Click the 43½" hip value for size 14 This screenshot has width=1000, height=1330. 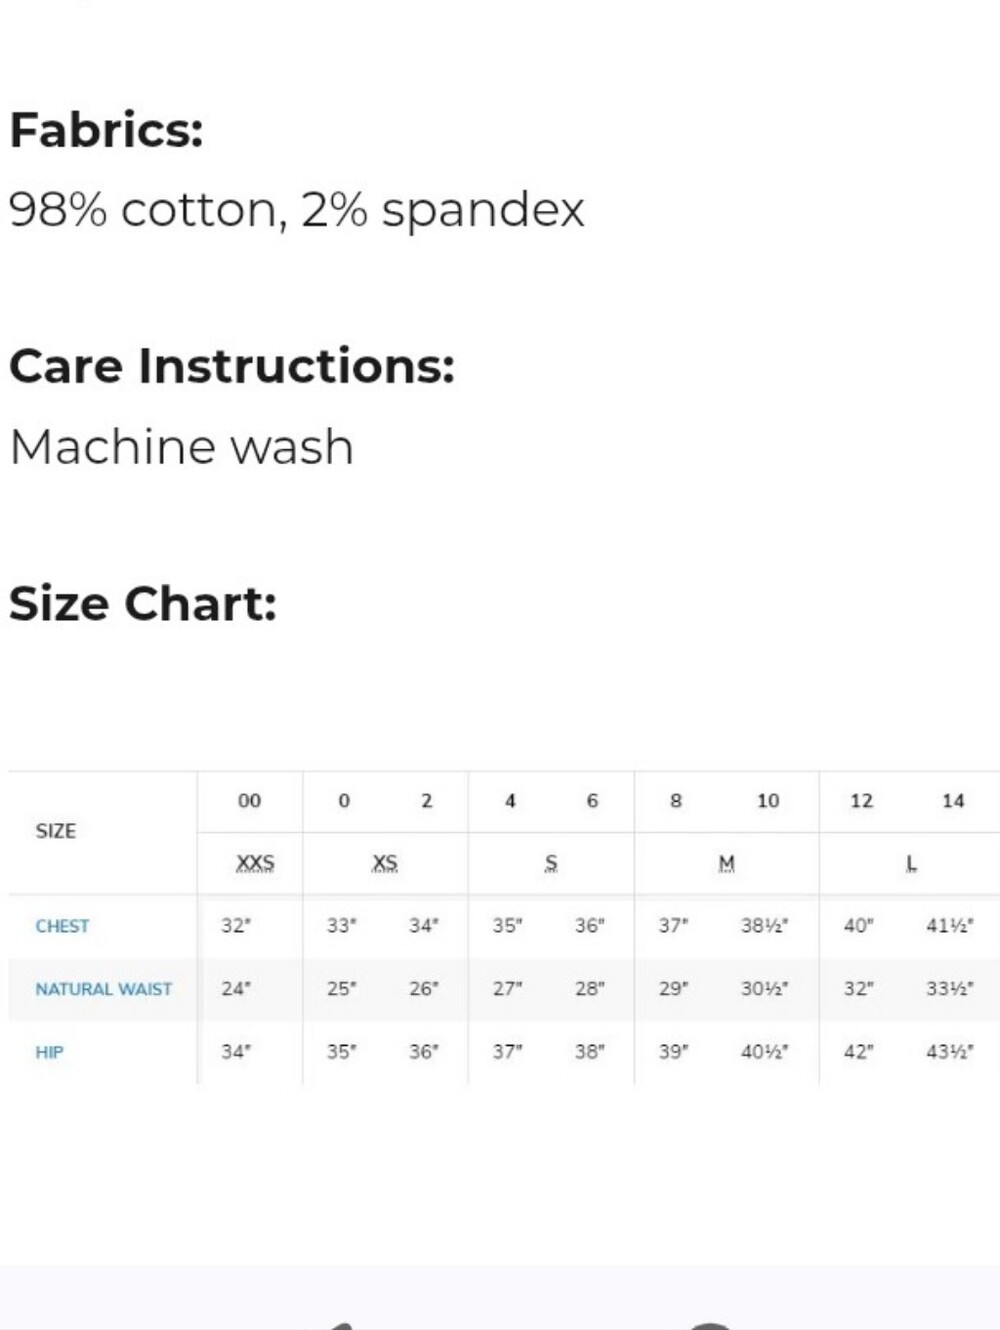950,1052
